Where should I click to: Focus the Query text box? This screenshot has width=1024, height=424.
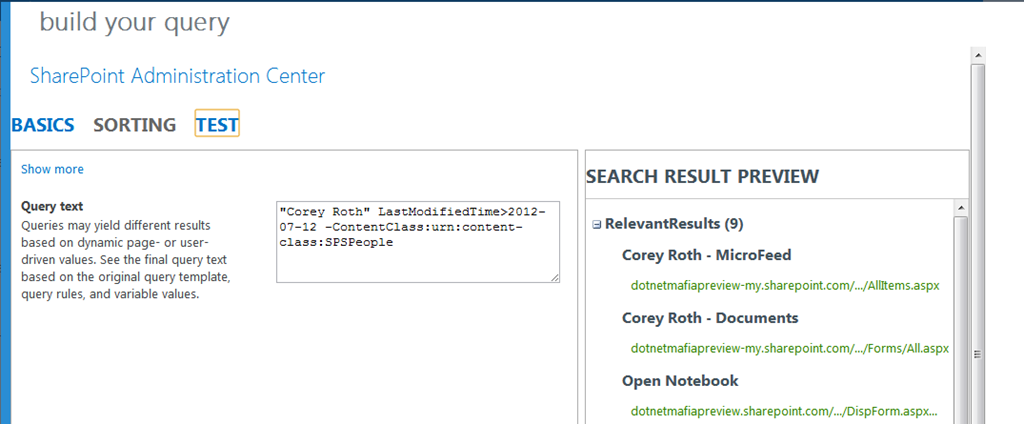point(418,242)
